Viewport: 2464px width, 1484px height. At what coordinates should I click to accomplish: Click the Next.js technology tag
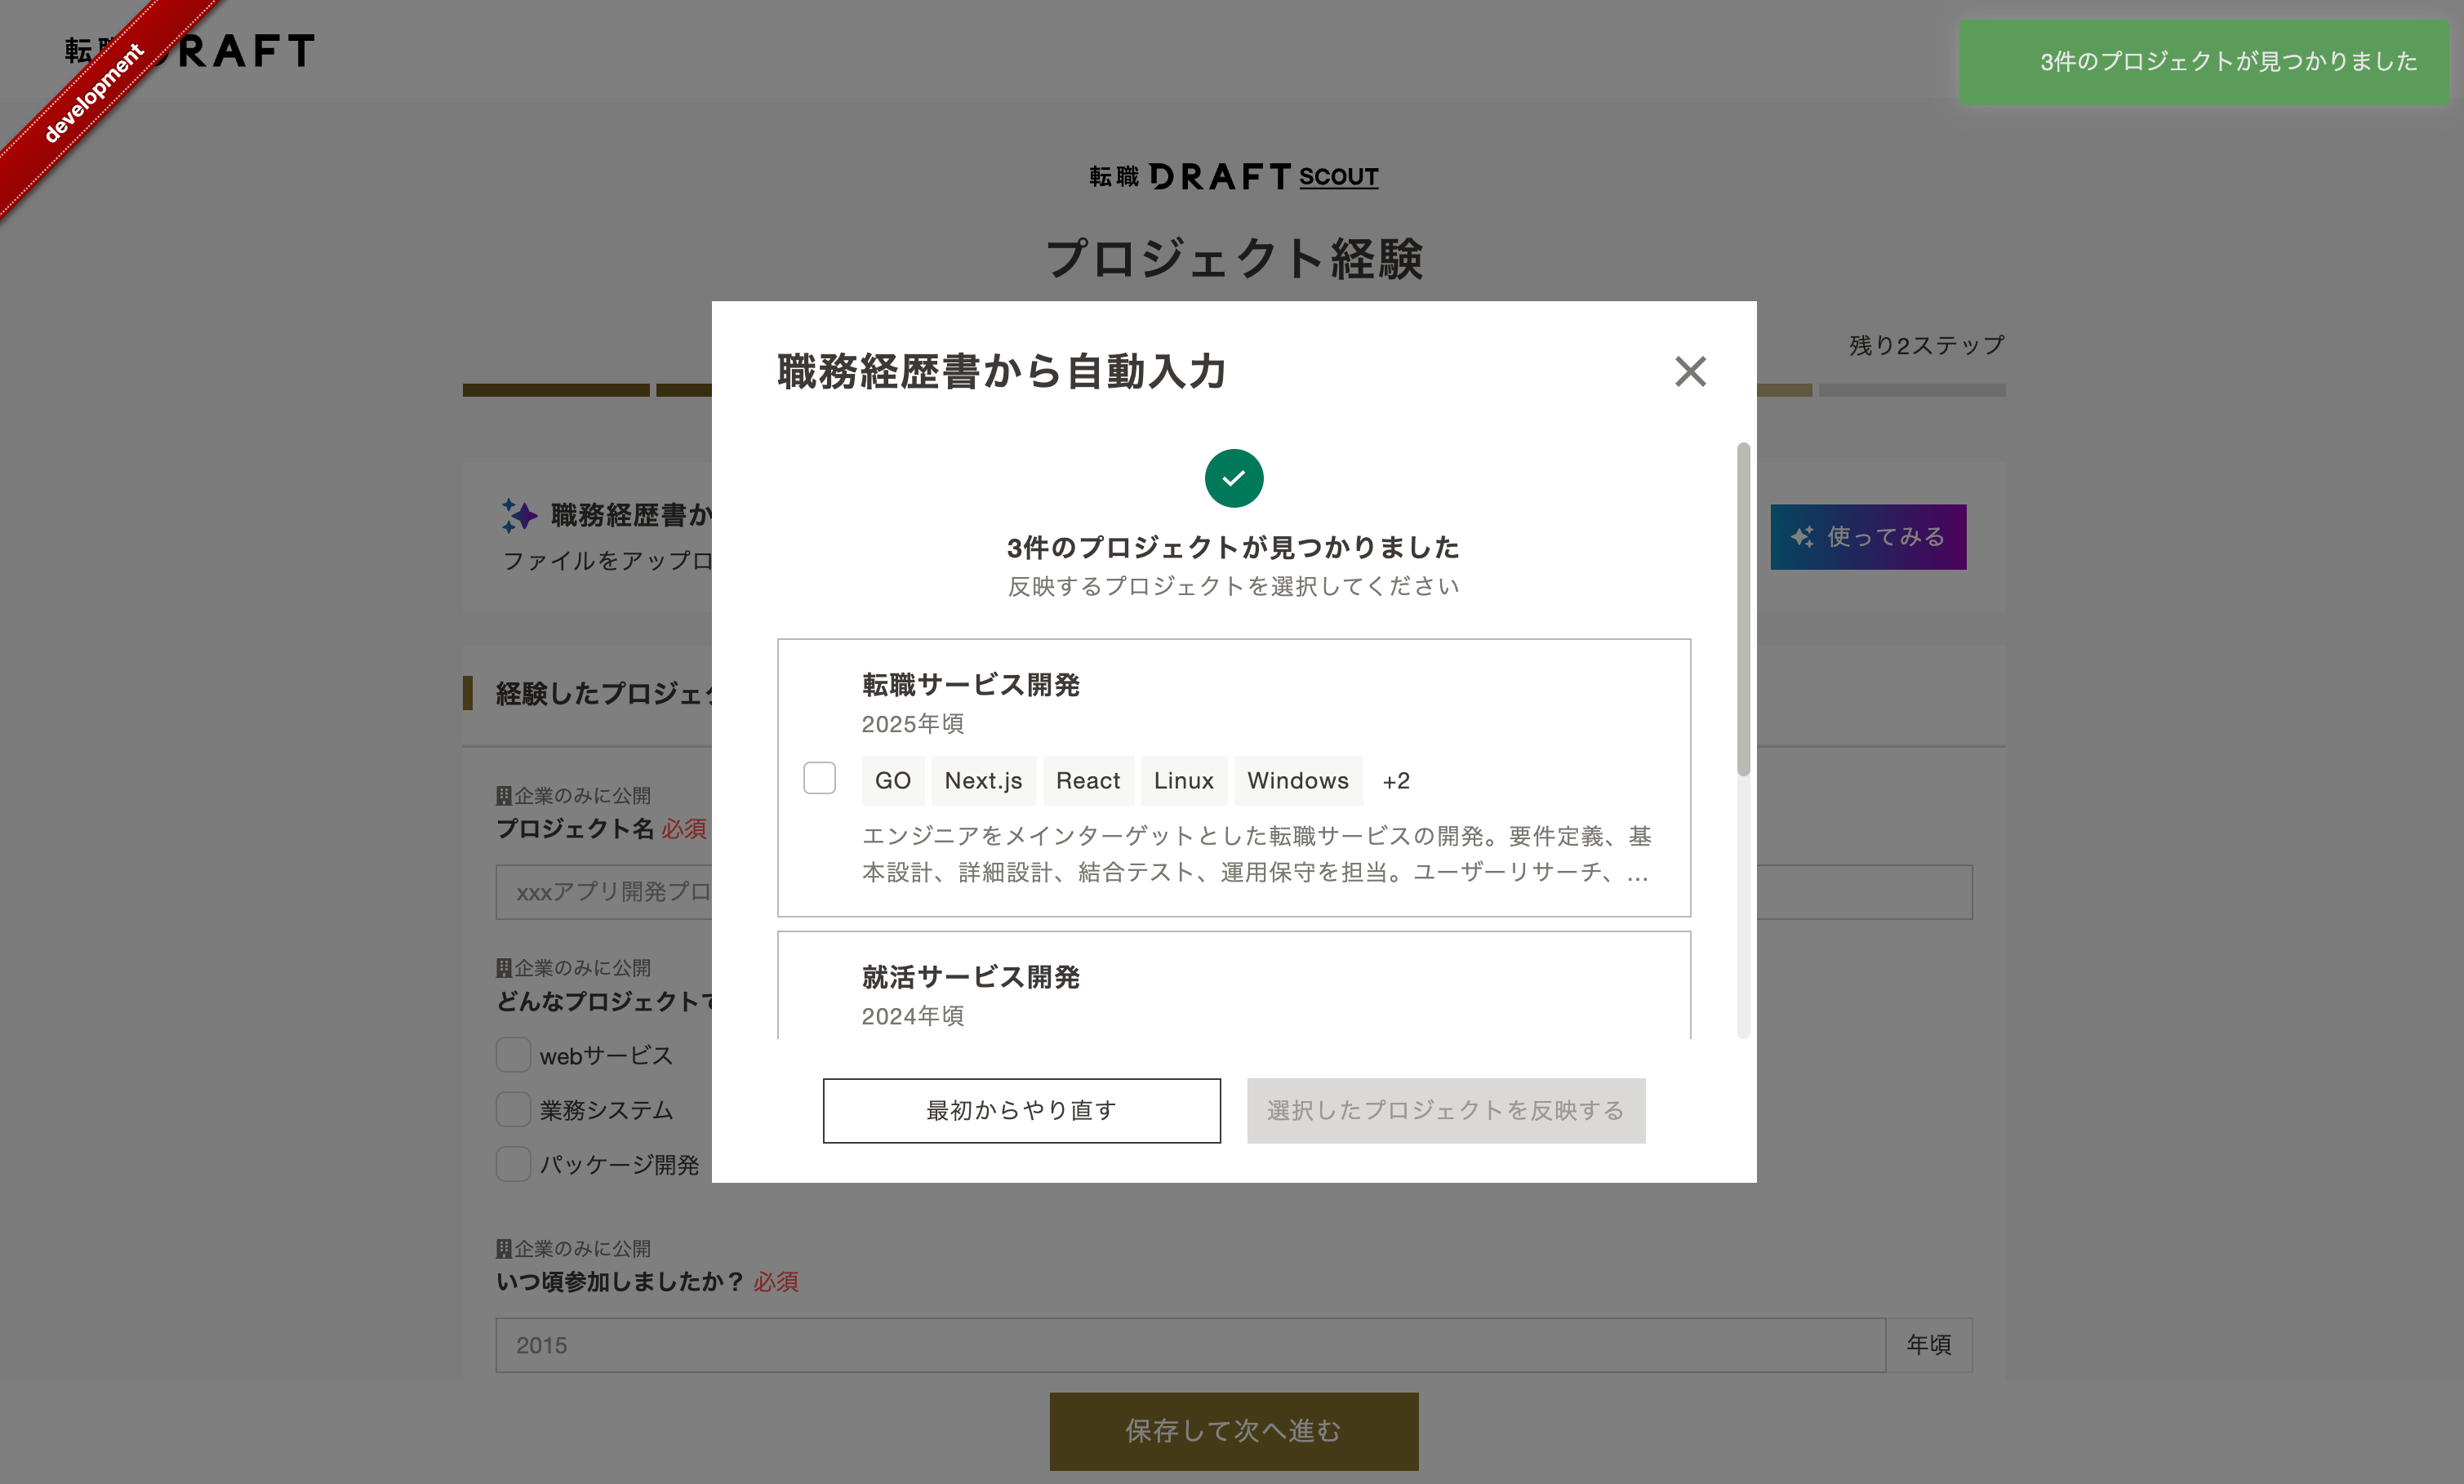(983, 780)
